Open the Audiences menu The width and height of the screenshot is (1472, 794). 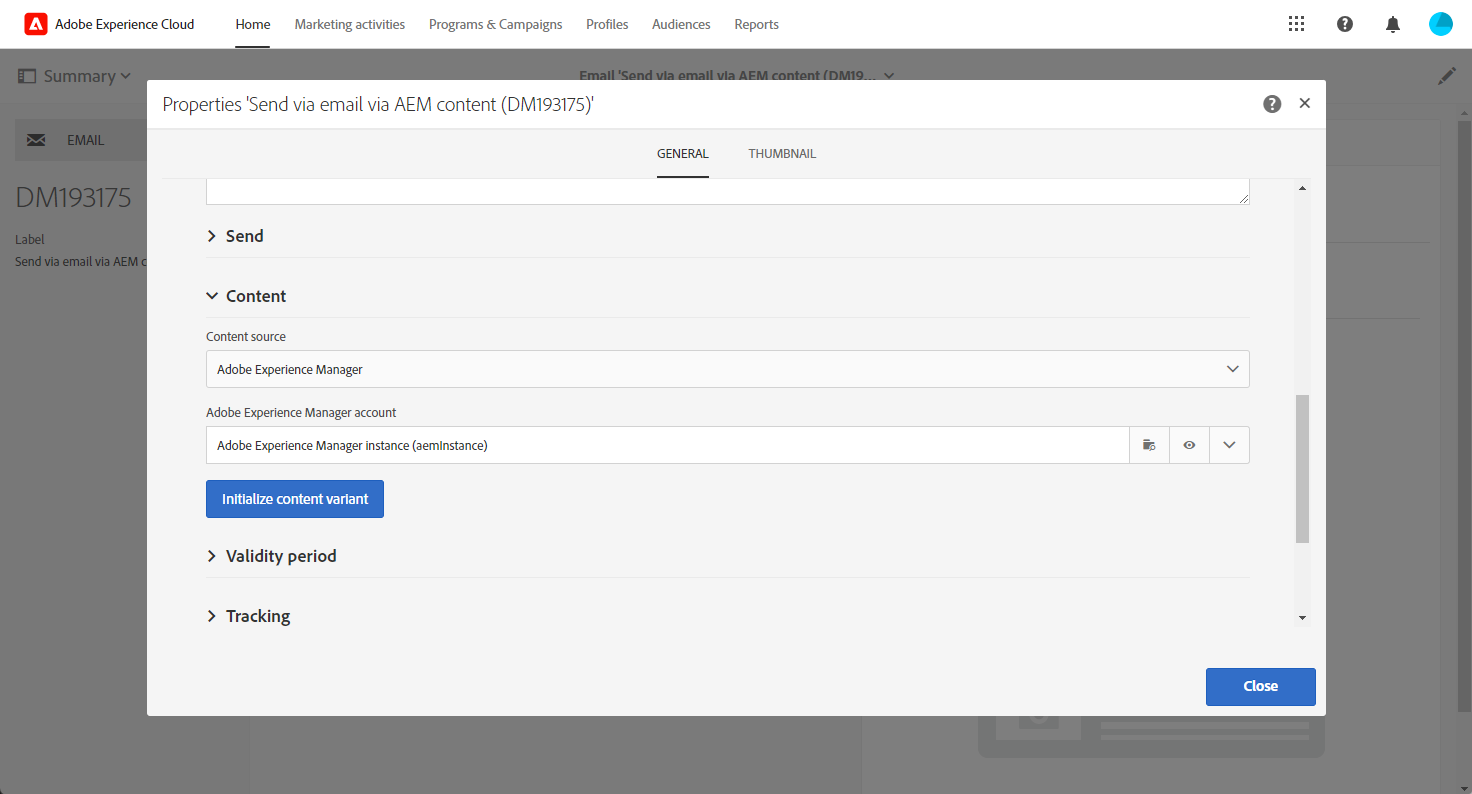click(x=681, y=24)
